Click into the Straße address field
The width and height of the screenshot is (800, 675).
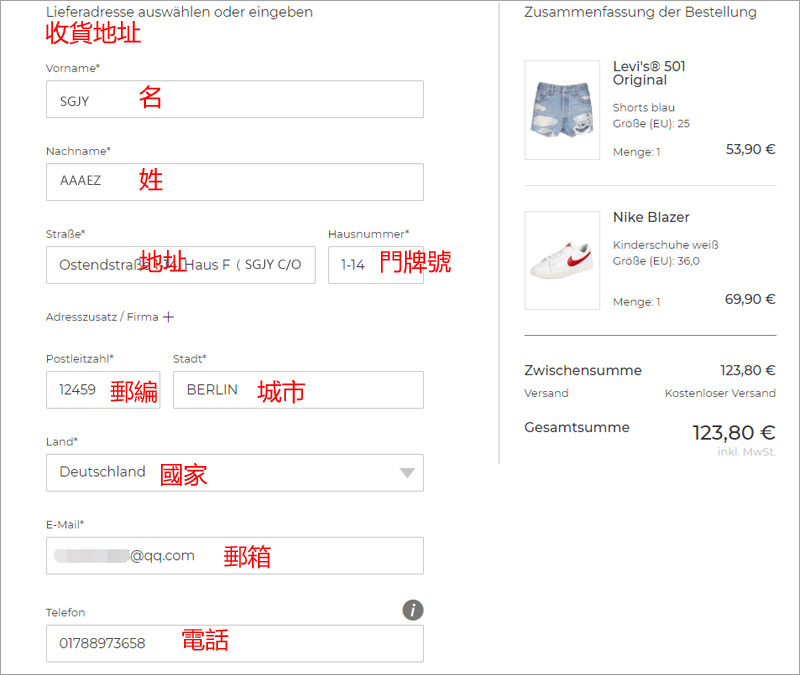pyautogui.click(x=180, y=265)
